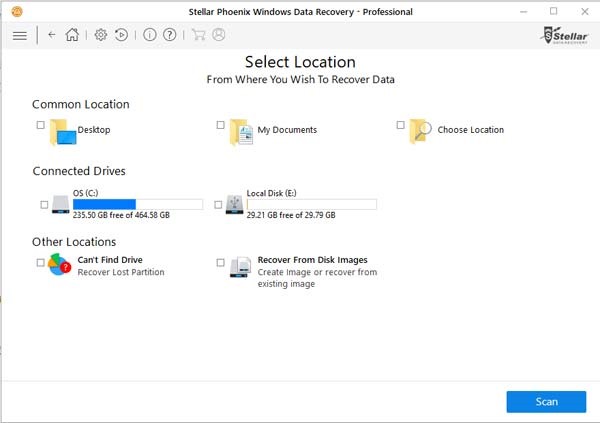Select the OS (C:) drive checkbox
Screen dimensions: 600x423
(44, 205)
